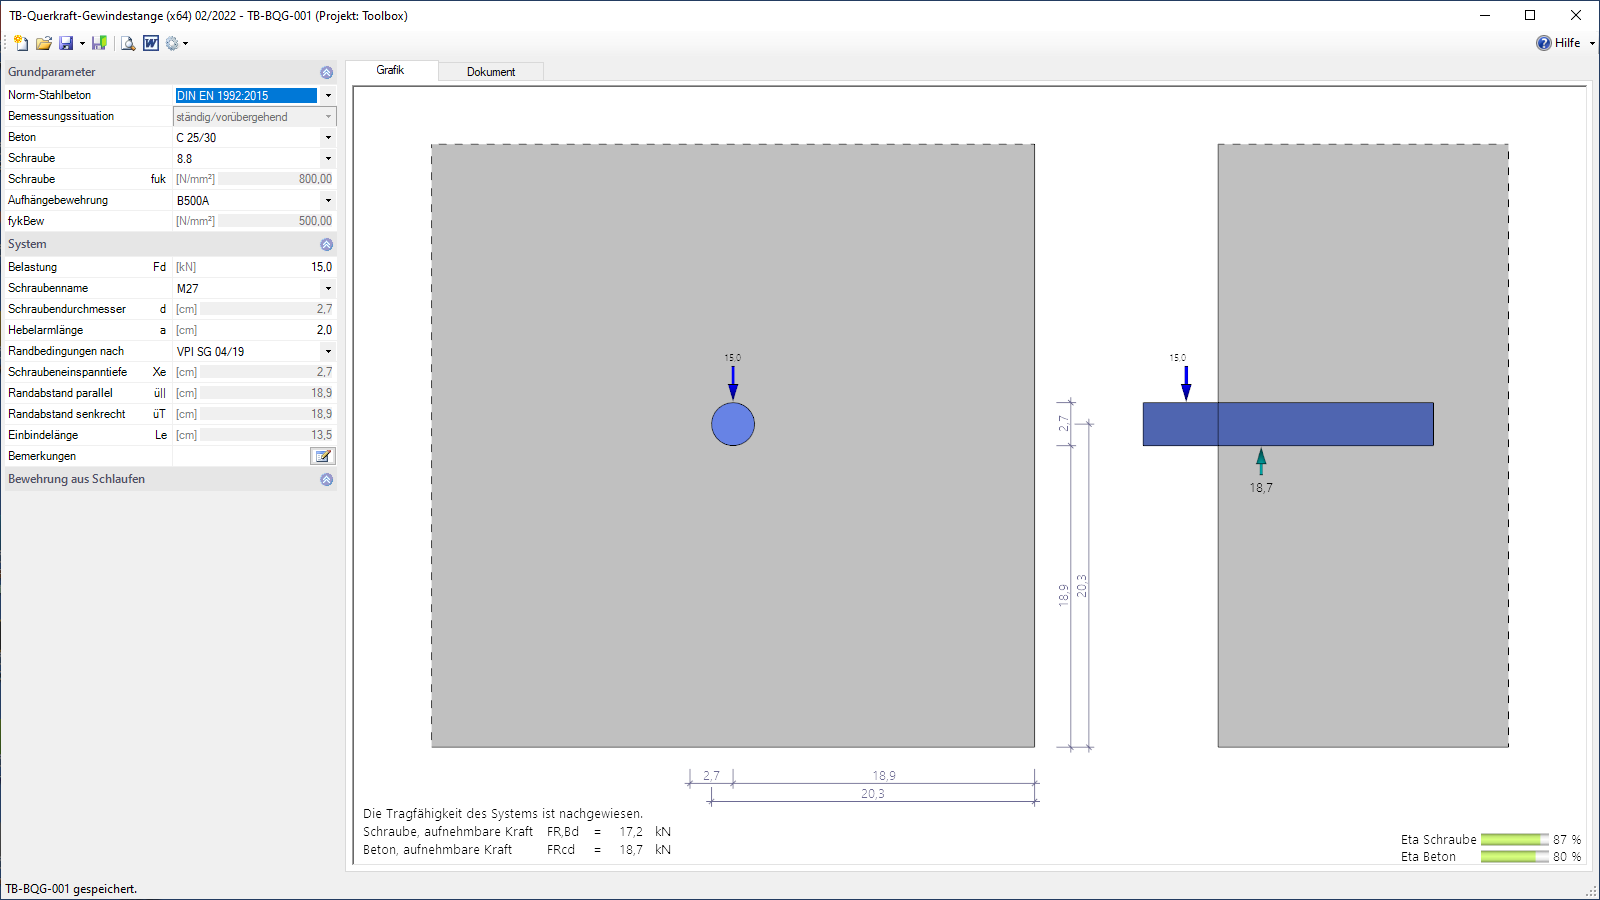This screenshot has height=900, width=1600.
Task: Collapse the Grundparameter section
Action: [326, 73]
